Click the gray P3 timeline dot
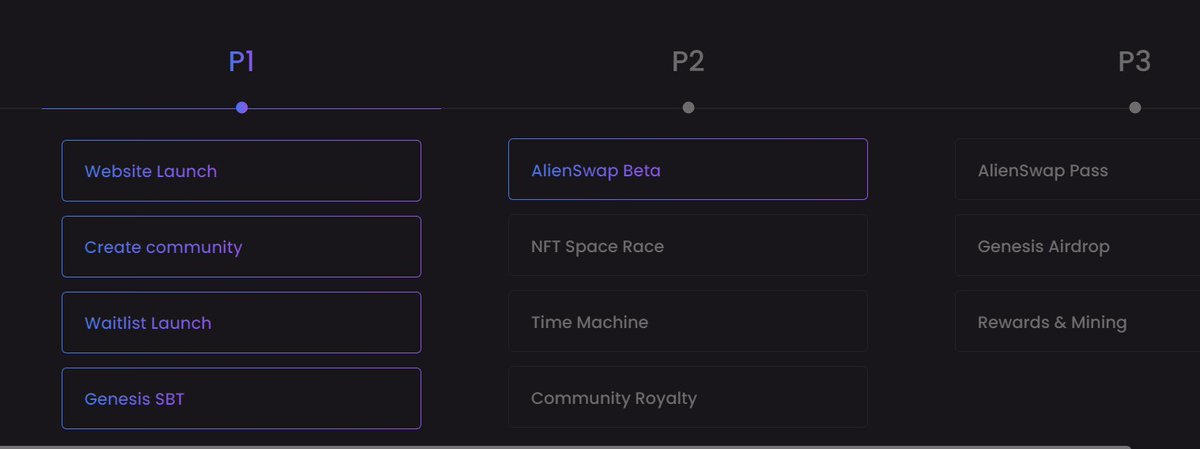 (x=1135, y=107)
